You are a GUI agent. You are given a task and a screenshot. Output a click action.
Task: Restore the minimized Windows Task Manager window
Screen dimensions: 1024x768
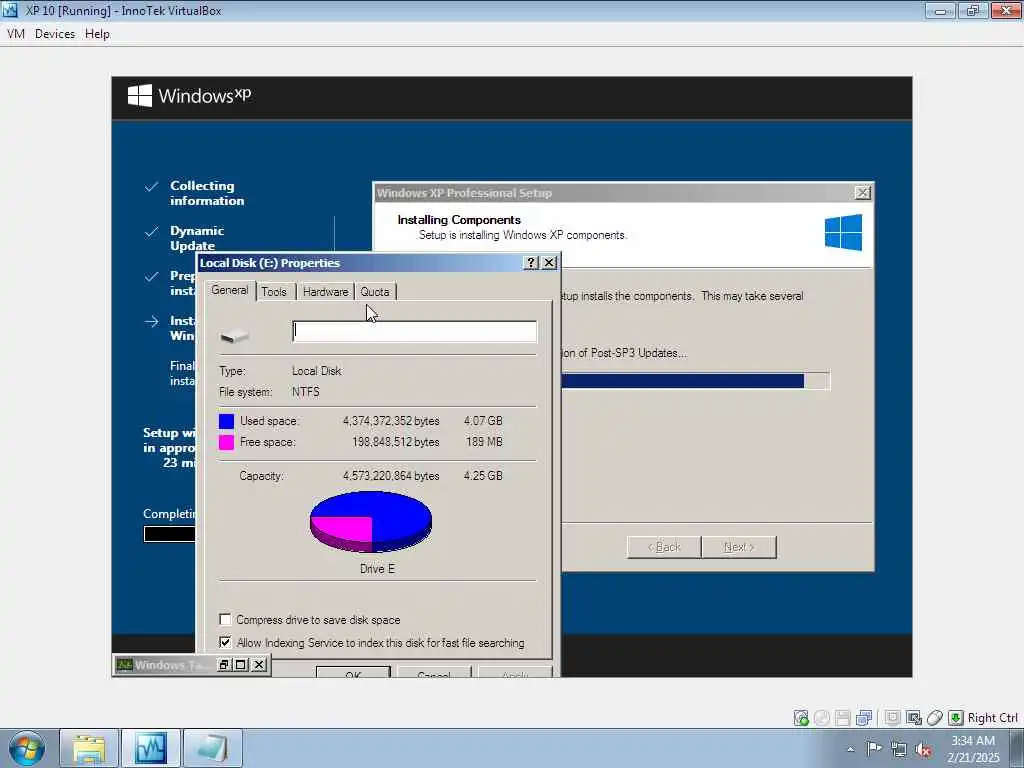(224, 665)
